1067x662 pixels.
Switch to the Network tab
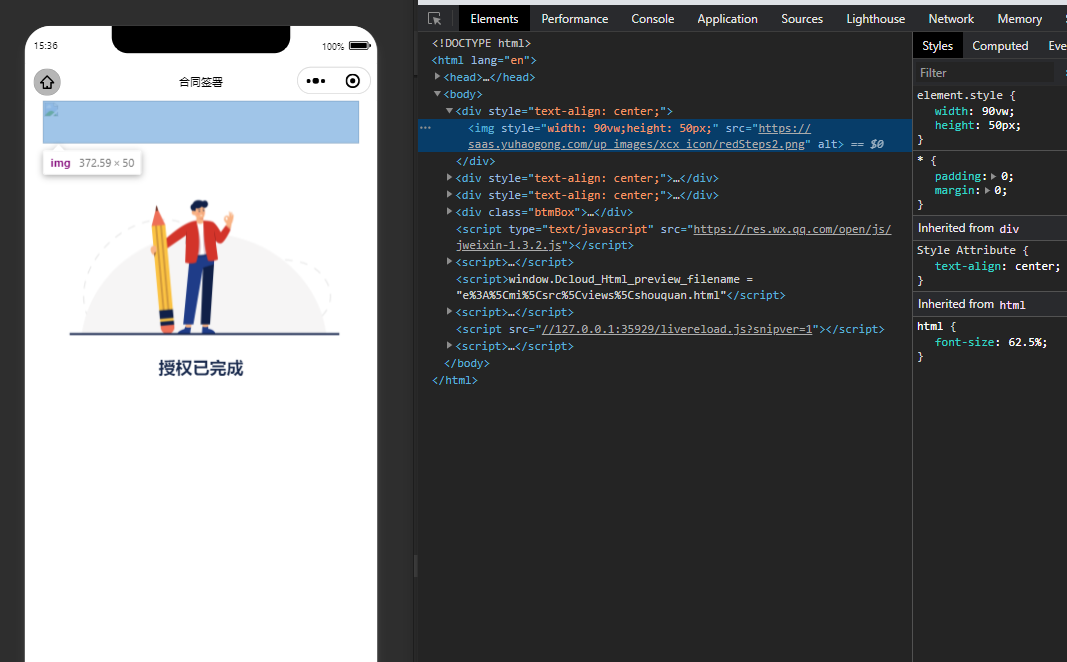(951, 19)
